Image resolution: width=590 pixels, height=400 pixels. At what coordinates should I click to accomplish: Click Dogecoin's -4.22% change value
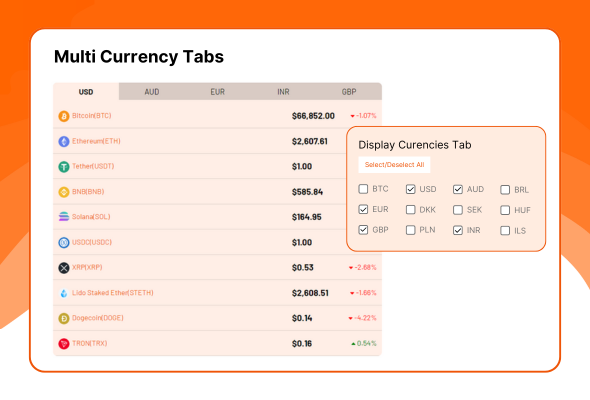[x=365, y=318]
